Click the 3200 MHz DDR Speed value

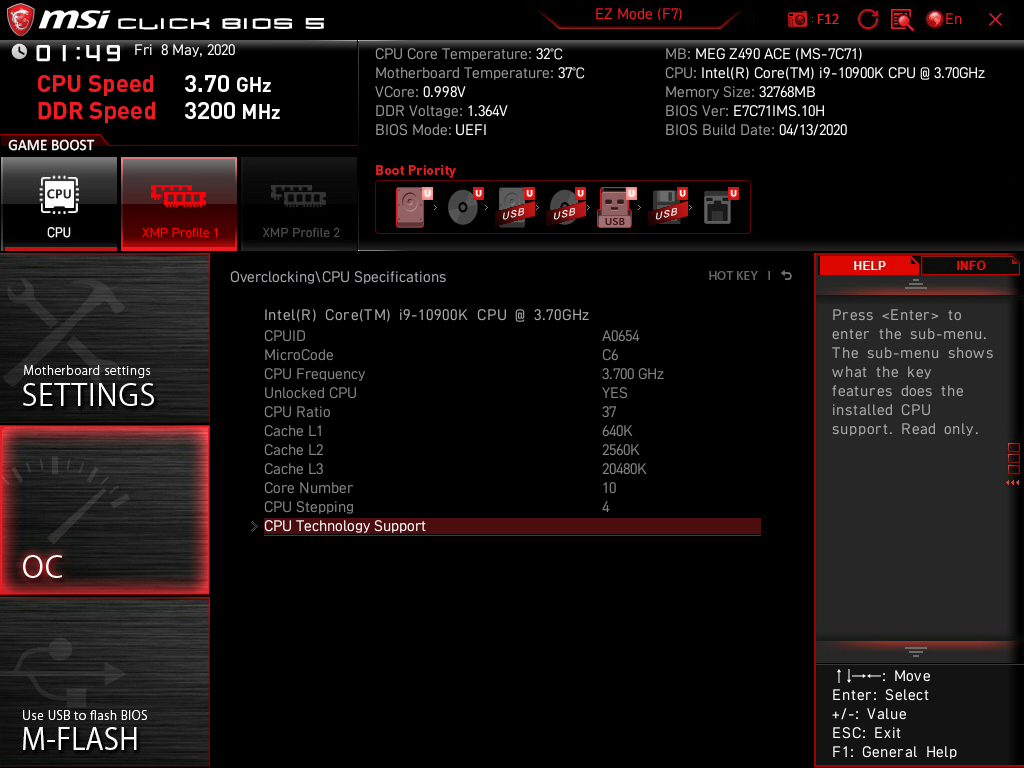pyautogui.click(x=232, y=111)
